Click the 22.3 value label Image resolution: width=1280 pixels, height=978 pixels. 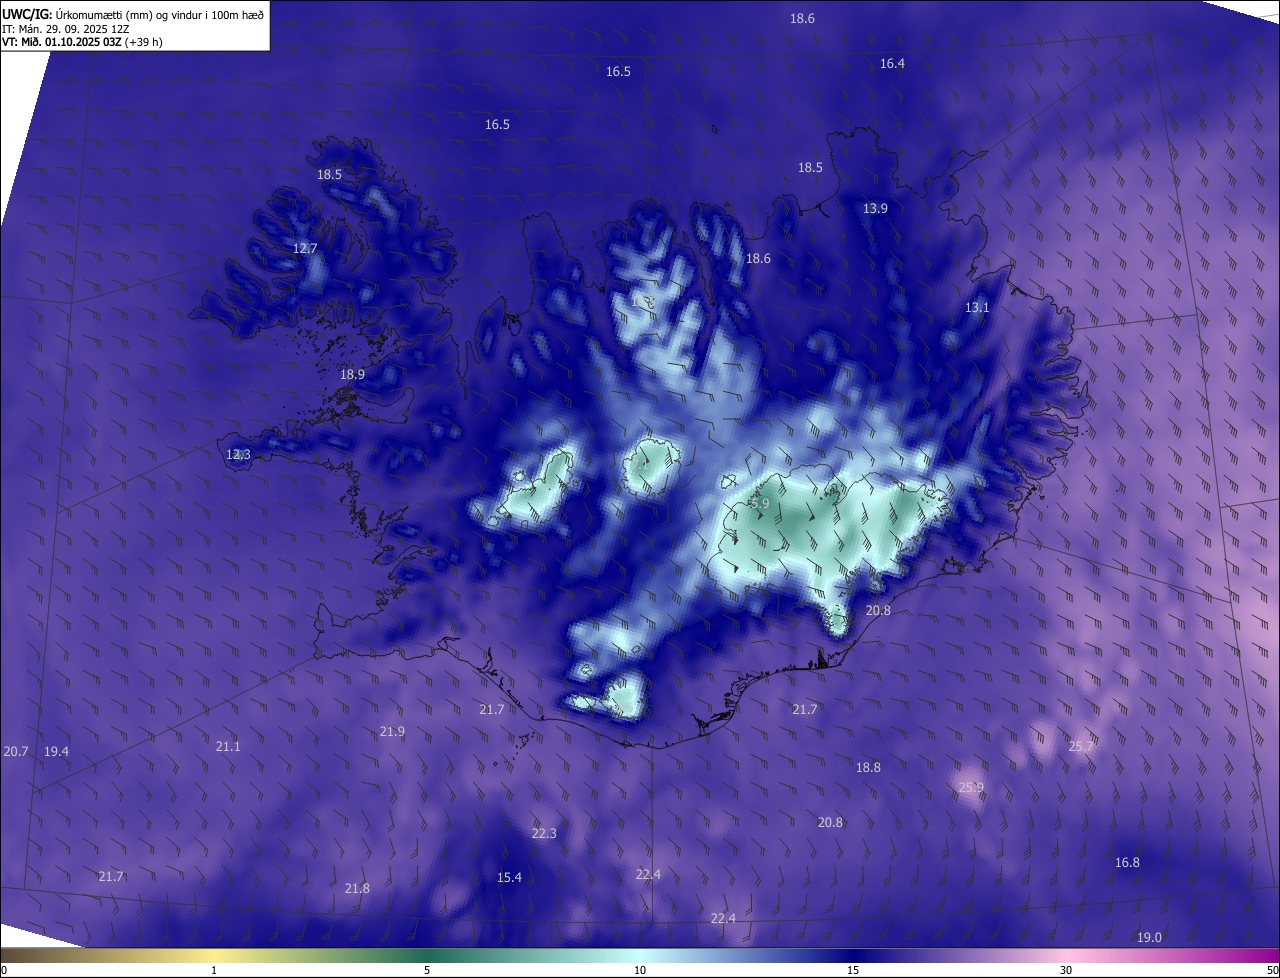(x=544, y=833)
